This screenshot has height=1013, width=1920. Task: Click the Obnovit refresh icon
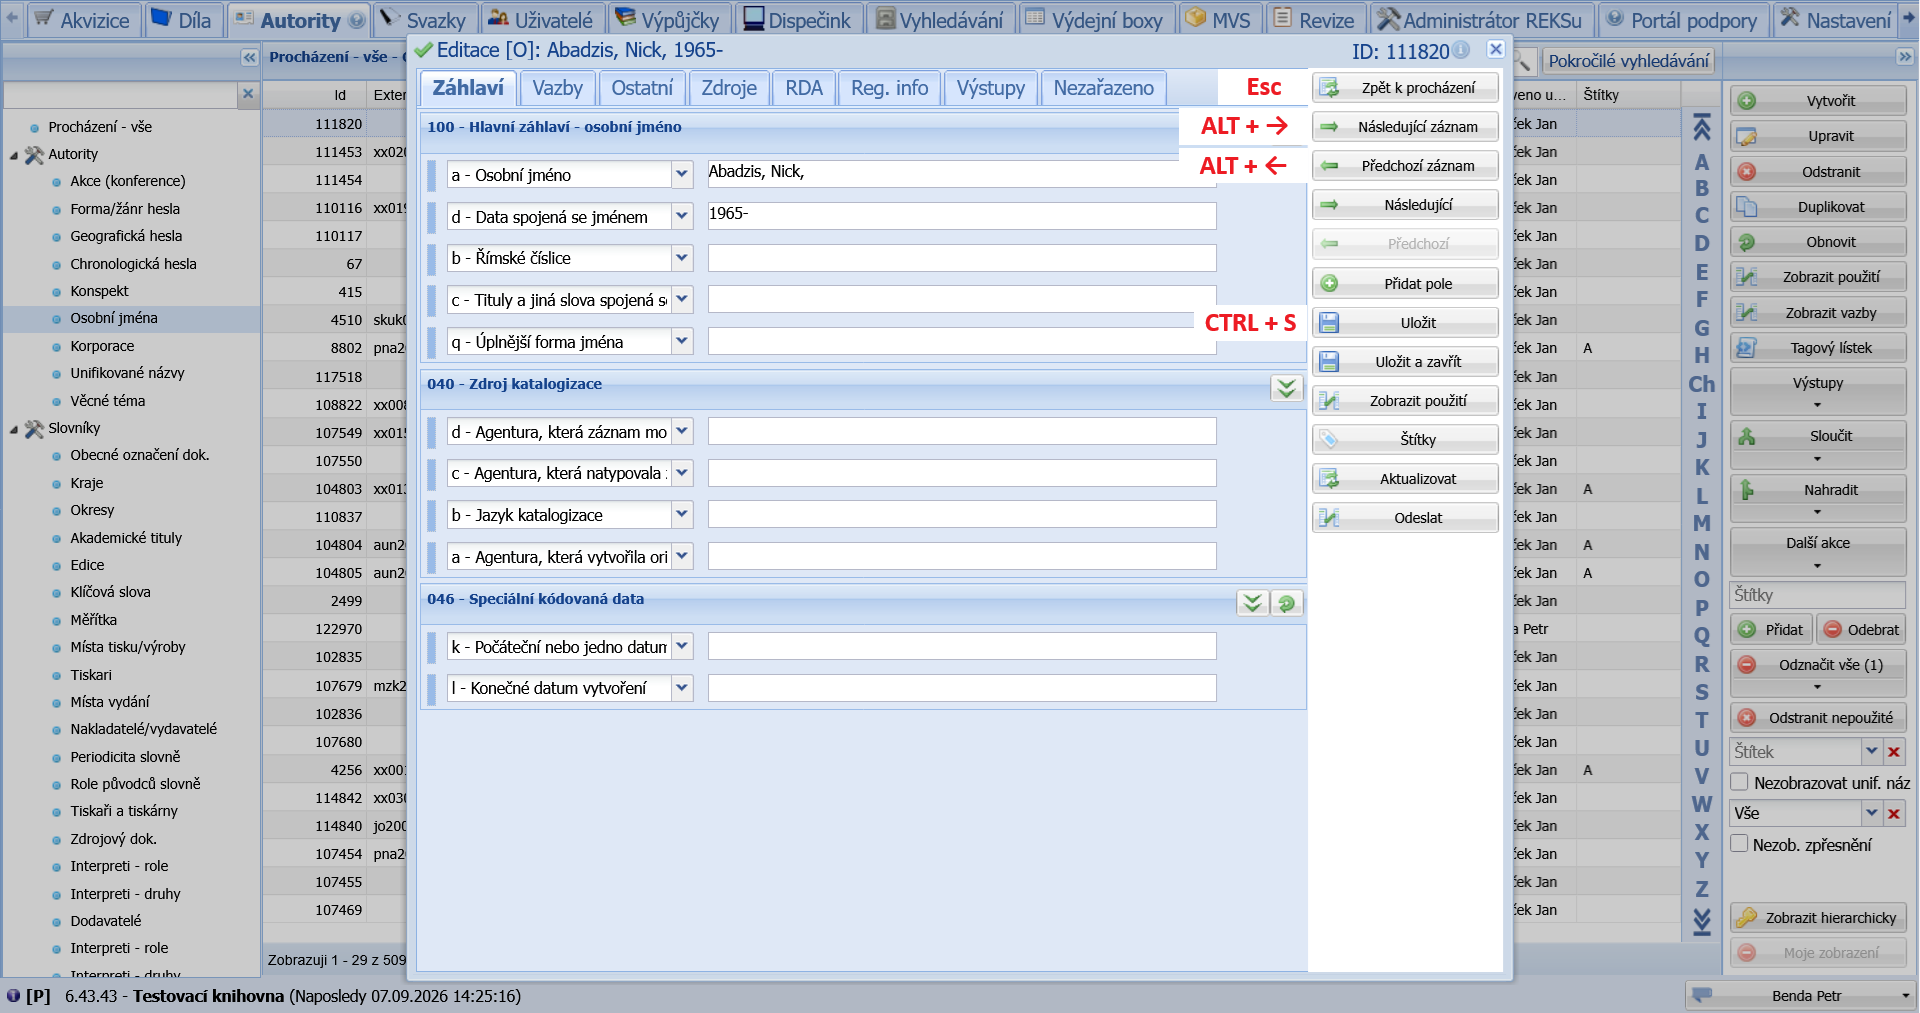(x=1747, y=242)
